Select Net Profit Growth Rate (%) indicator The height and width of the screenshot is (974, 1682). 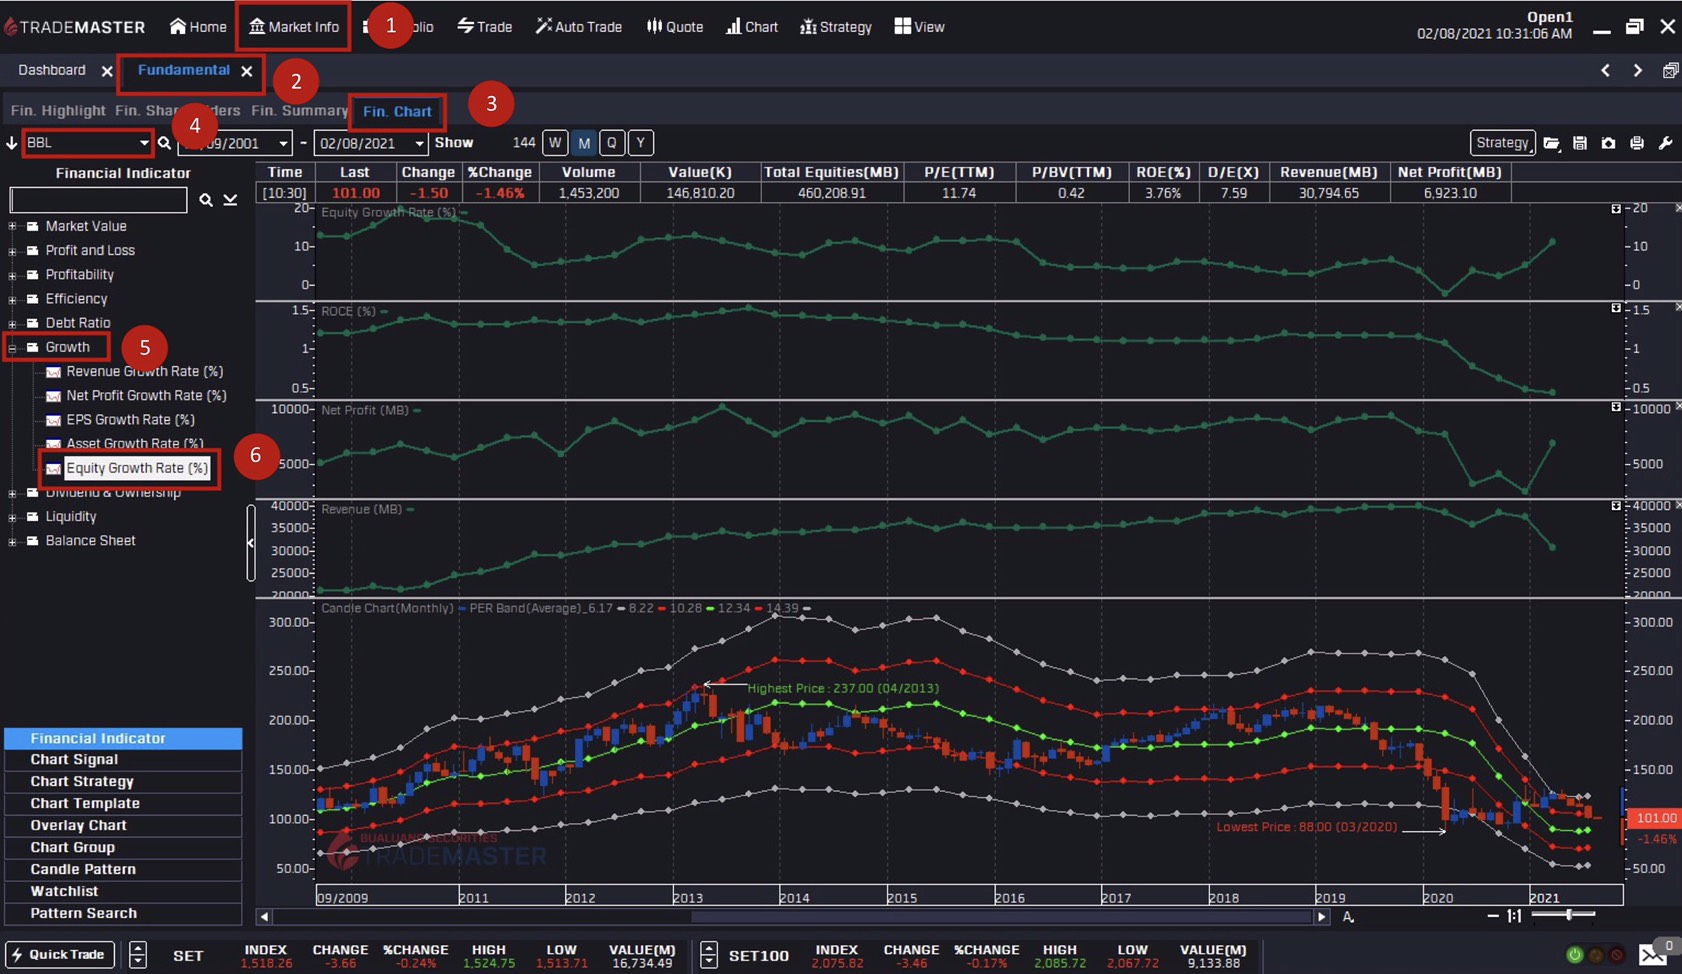146,395
